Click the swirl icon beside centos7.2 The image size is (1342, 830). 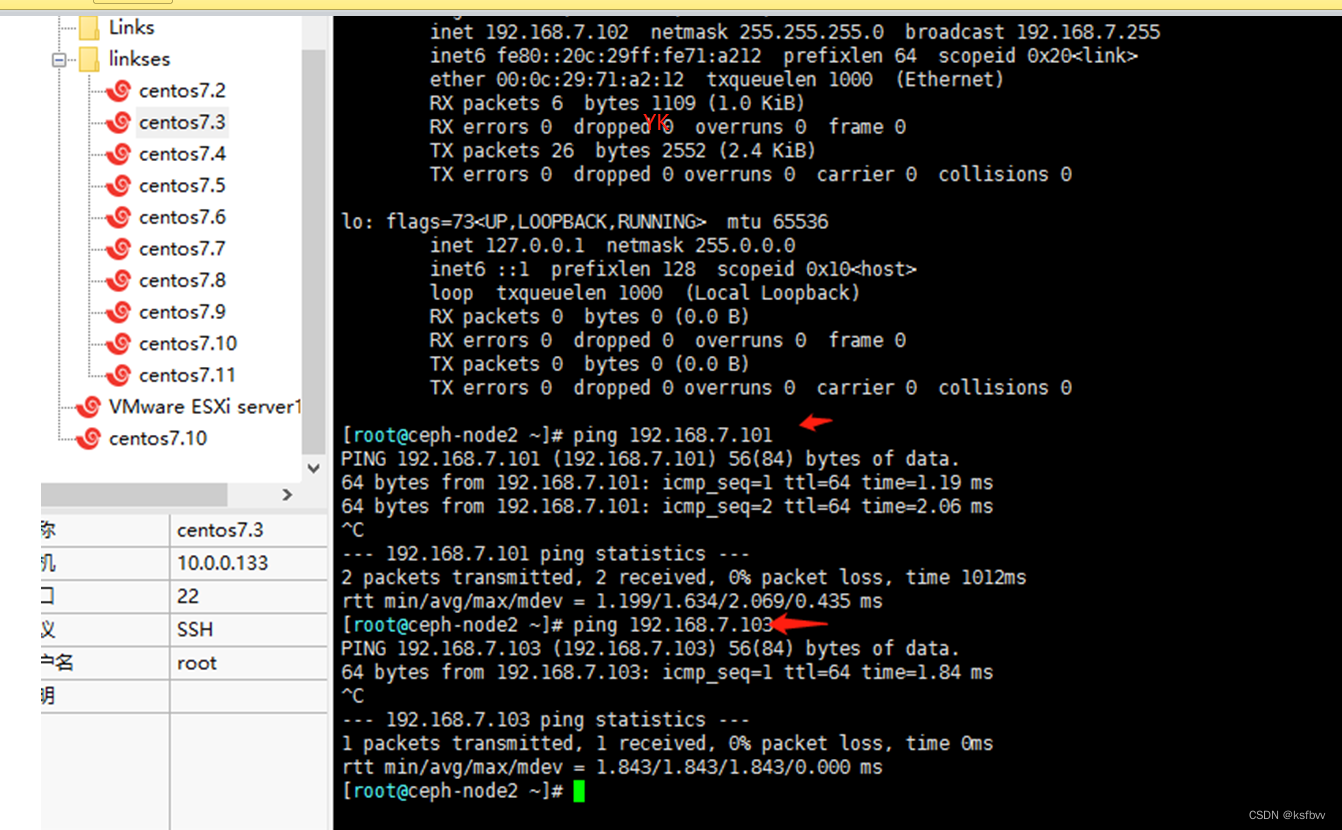(119, 91)
